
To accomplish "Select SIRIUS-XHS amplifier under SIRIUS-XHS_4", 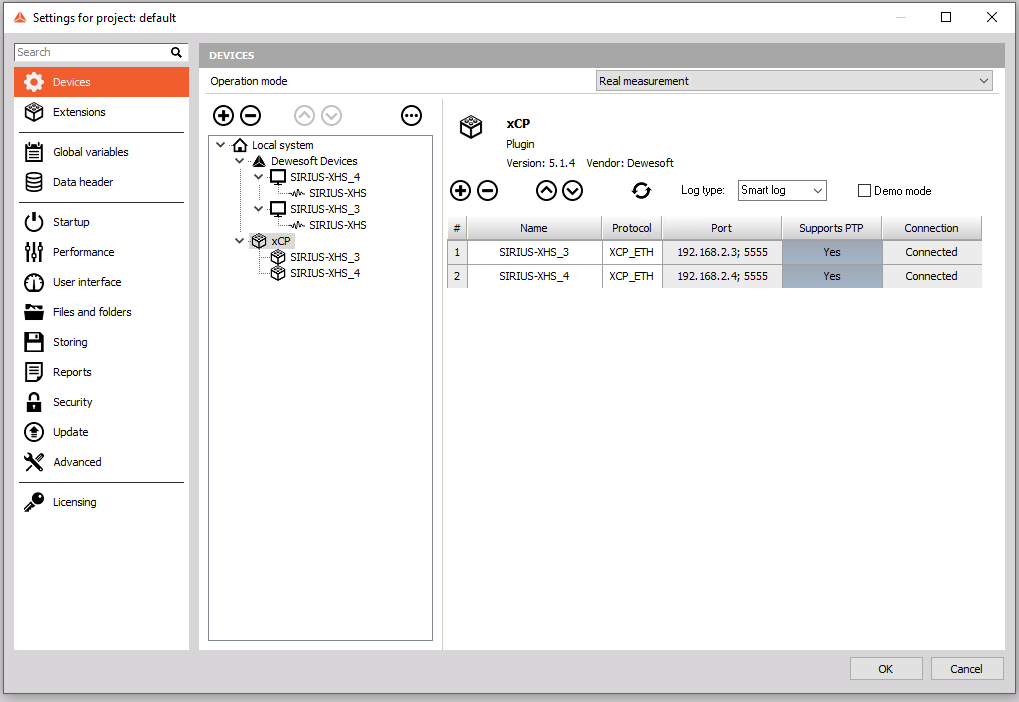I will 338,193.
